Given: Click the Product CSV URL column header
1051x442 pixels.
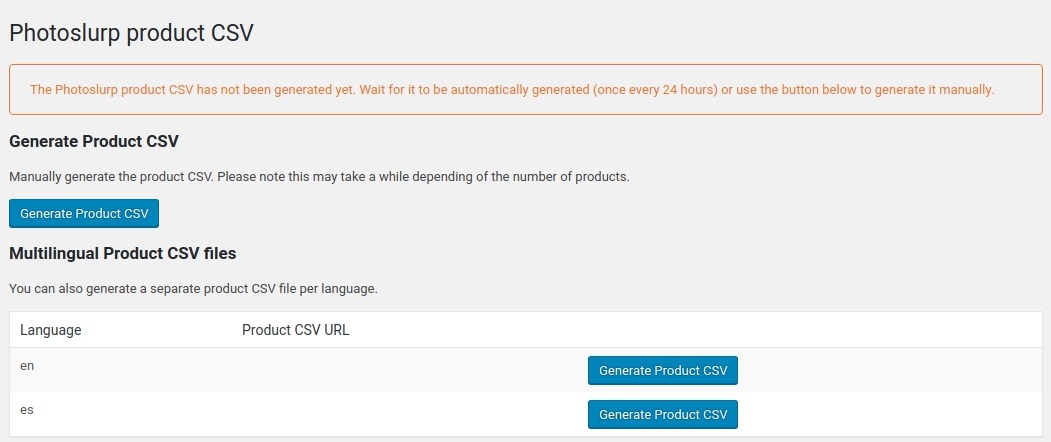Looking at the screenshot, I should point(296,330).
